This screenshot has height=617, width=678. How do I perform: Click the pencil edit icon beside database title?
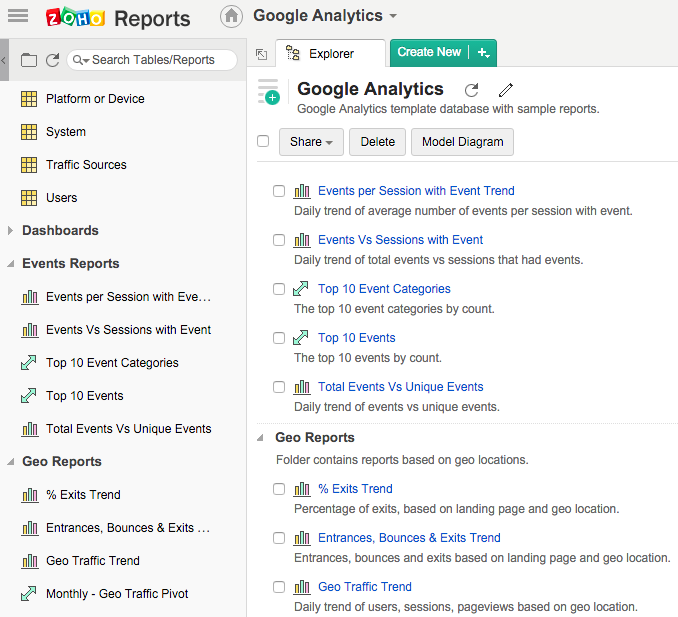(506, 90)
